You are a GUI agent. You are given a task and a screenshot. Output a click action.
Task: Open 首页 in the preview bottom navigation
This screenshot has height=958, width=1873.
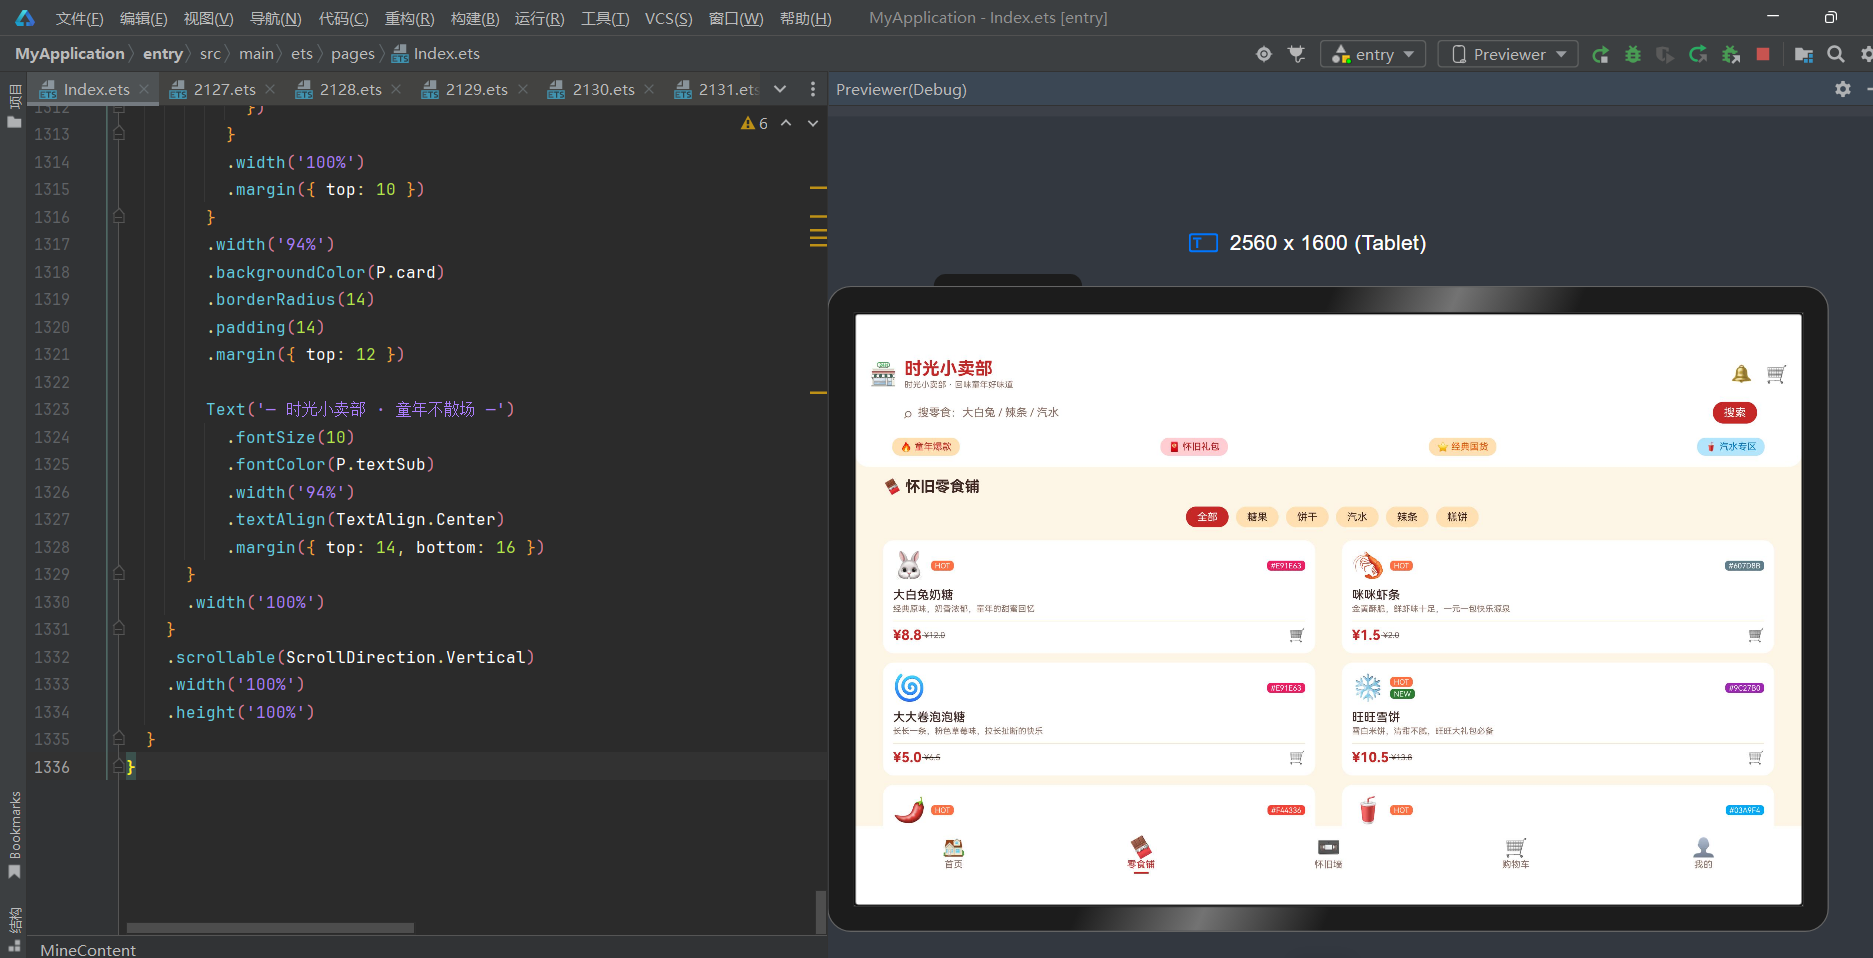(x=953, y=853)
